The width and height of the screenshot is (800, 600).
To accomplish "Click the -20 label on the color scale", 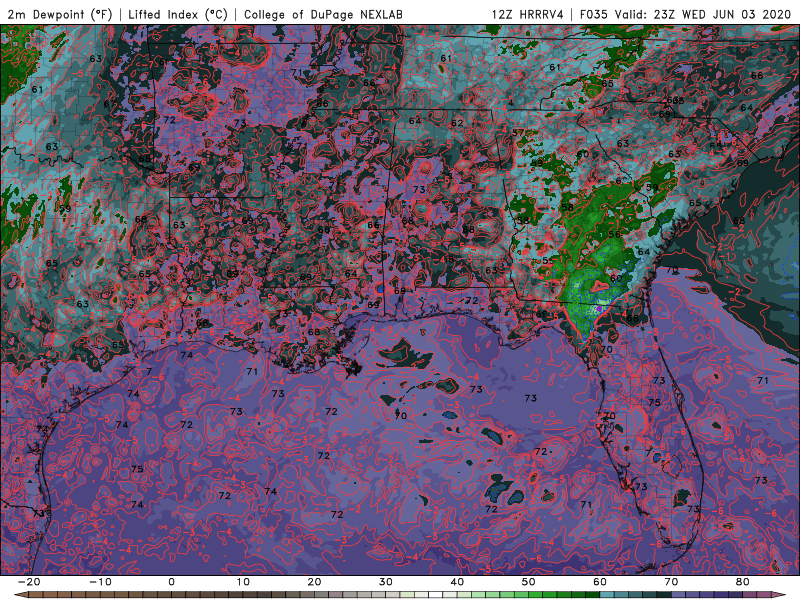I will point(29,582).
